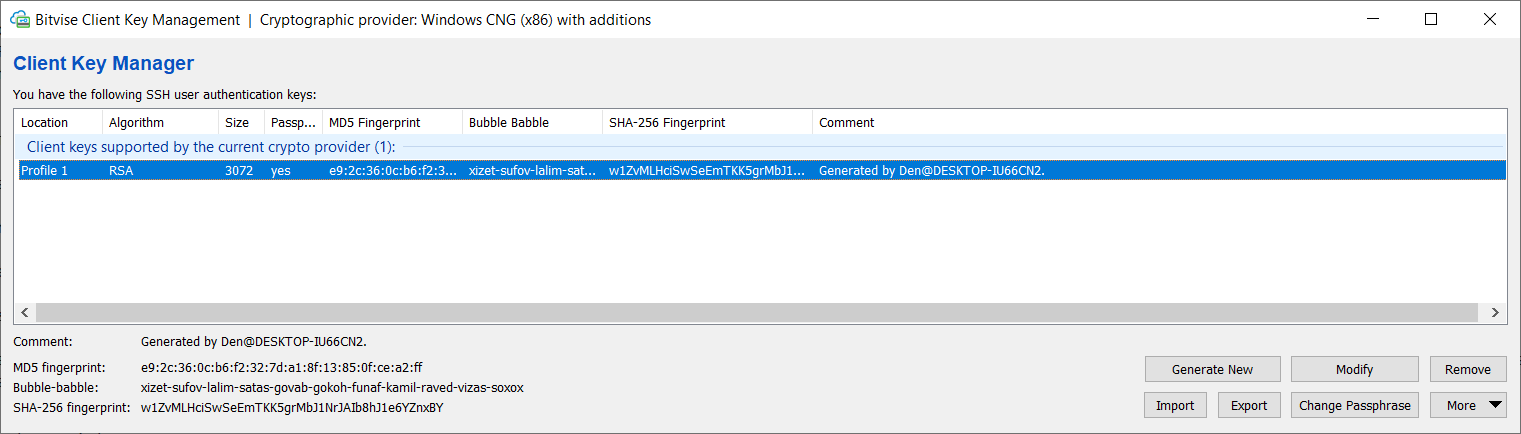Sort by the Algorithm column header

160,122
